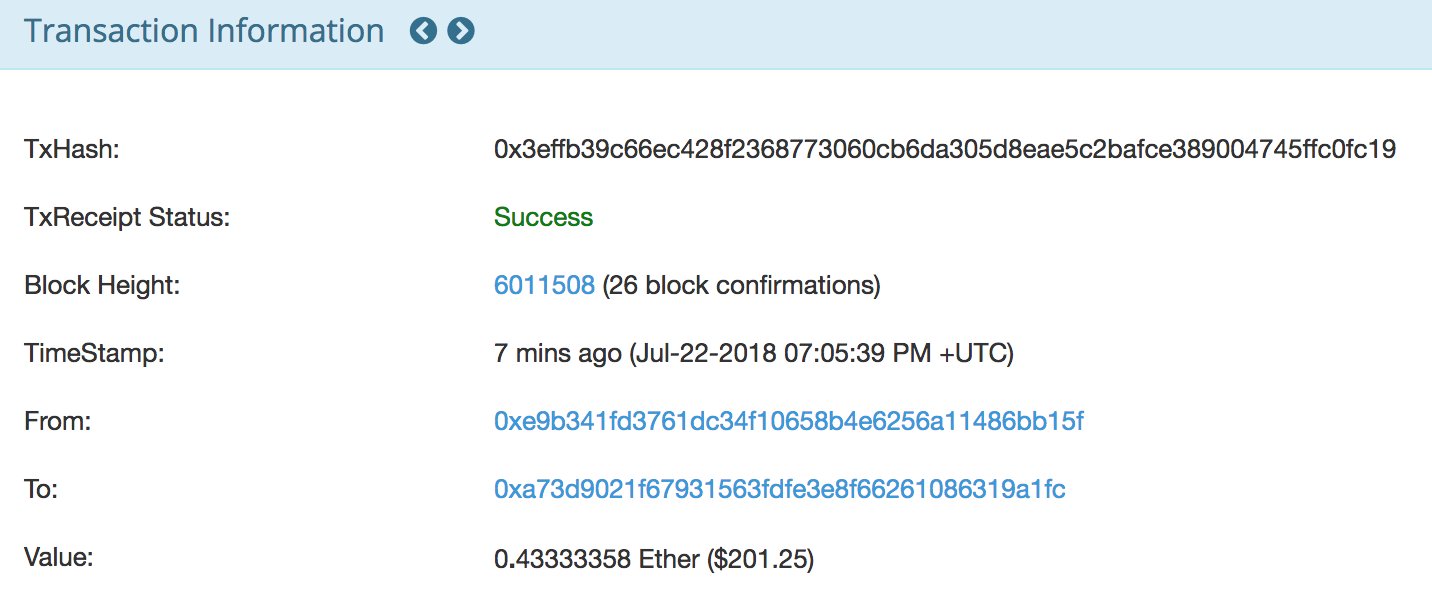Click the transaction hash value
The height and width of the screenshot is (600, 1432).
click(945, 150)
